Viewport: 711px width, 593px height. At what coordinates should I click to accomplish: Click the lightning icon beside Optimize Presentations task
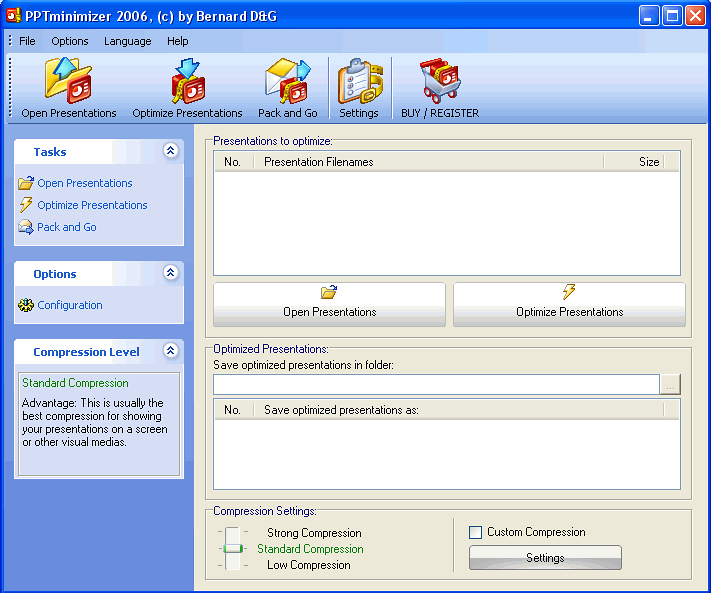coord(26,204)
